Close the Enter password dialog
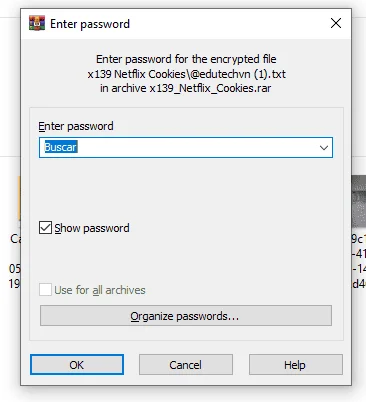The image size is (366, 402). 336,23
